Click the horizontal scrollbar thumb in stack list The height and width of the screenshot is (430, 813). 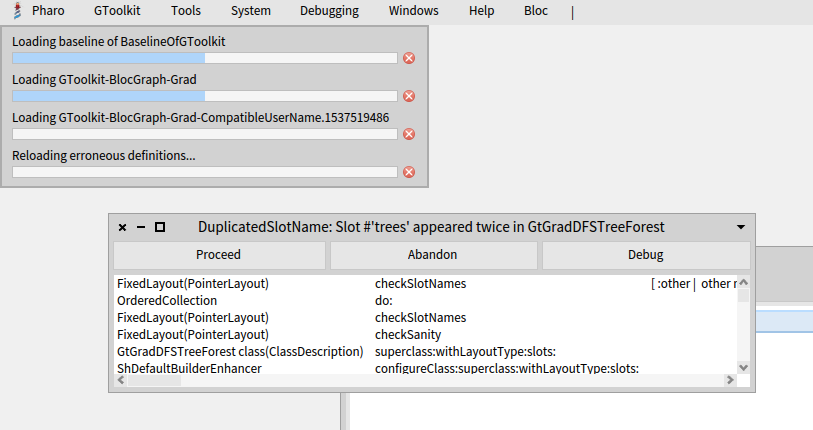154,380
